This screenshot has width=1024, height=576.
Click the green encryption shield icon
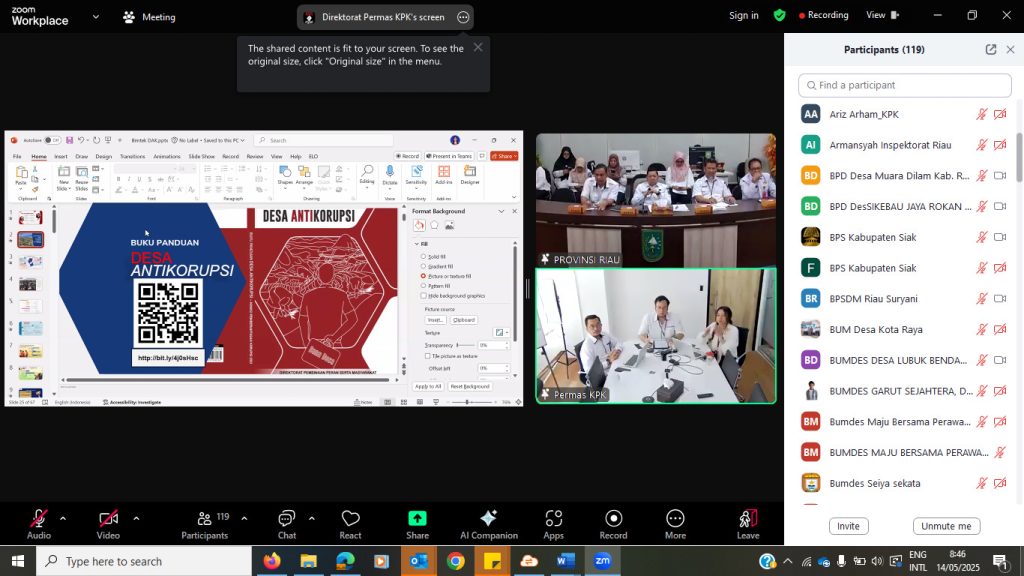pos(780,16)
